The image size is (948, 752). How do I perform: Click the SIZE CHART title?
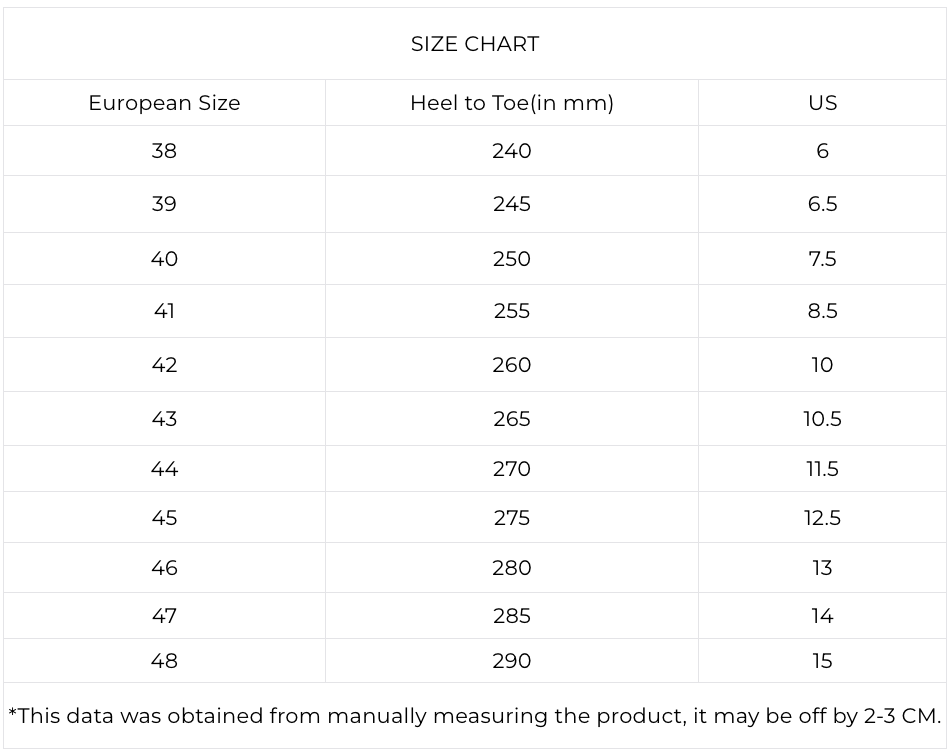pos(474,44)
